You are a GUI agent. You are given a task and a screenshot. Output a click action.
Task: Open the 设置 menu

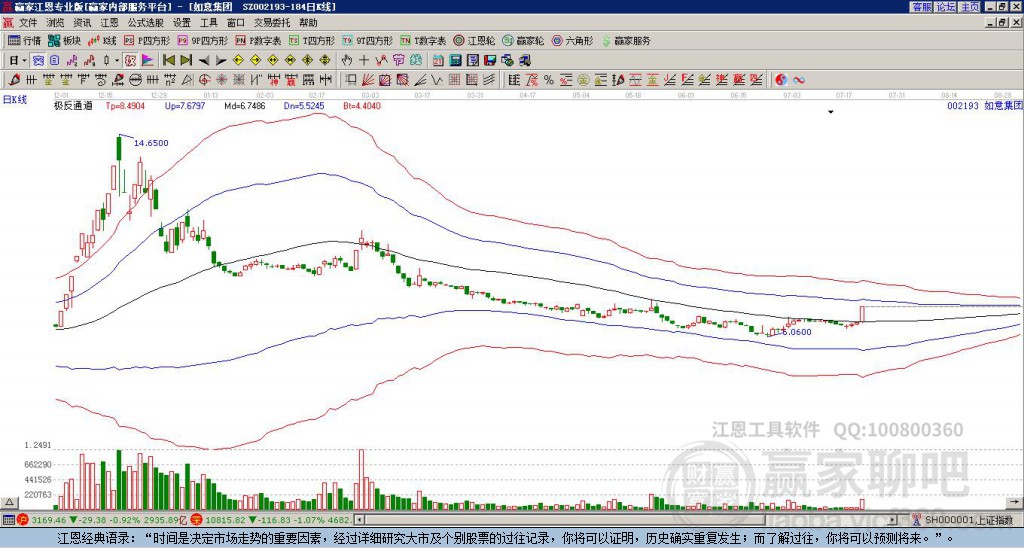(x=182, y=23)
